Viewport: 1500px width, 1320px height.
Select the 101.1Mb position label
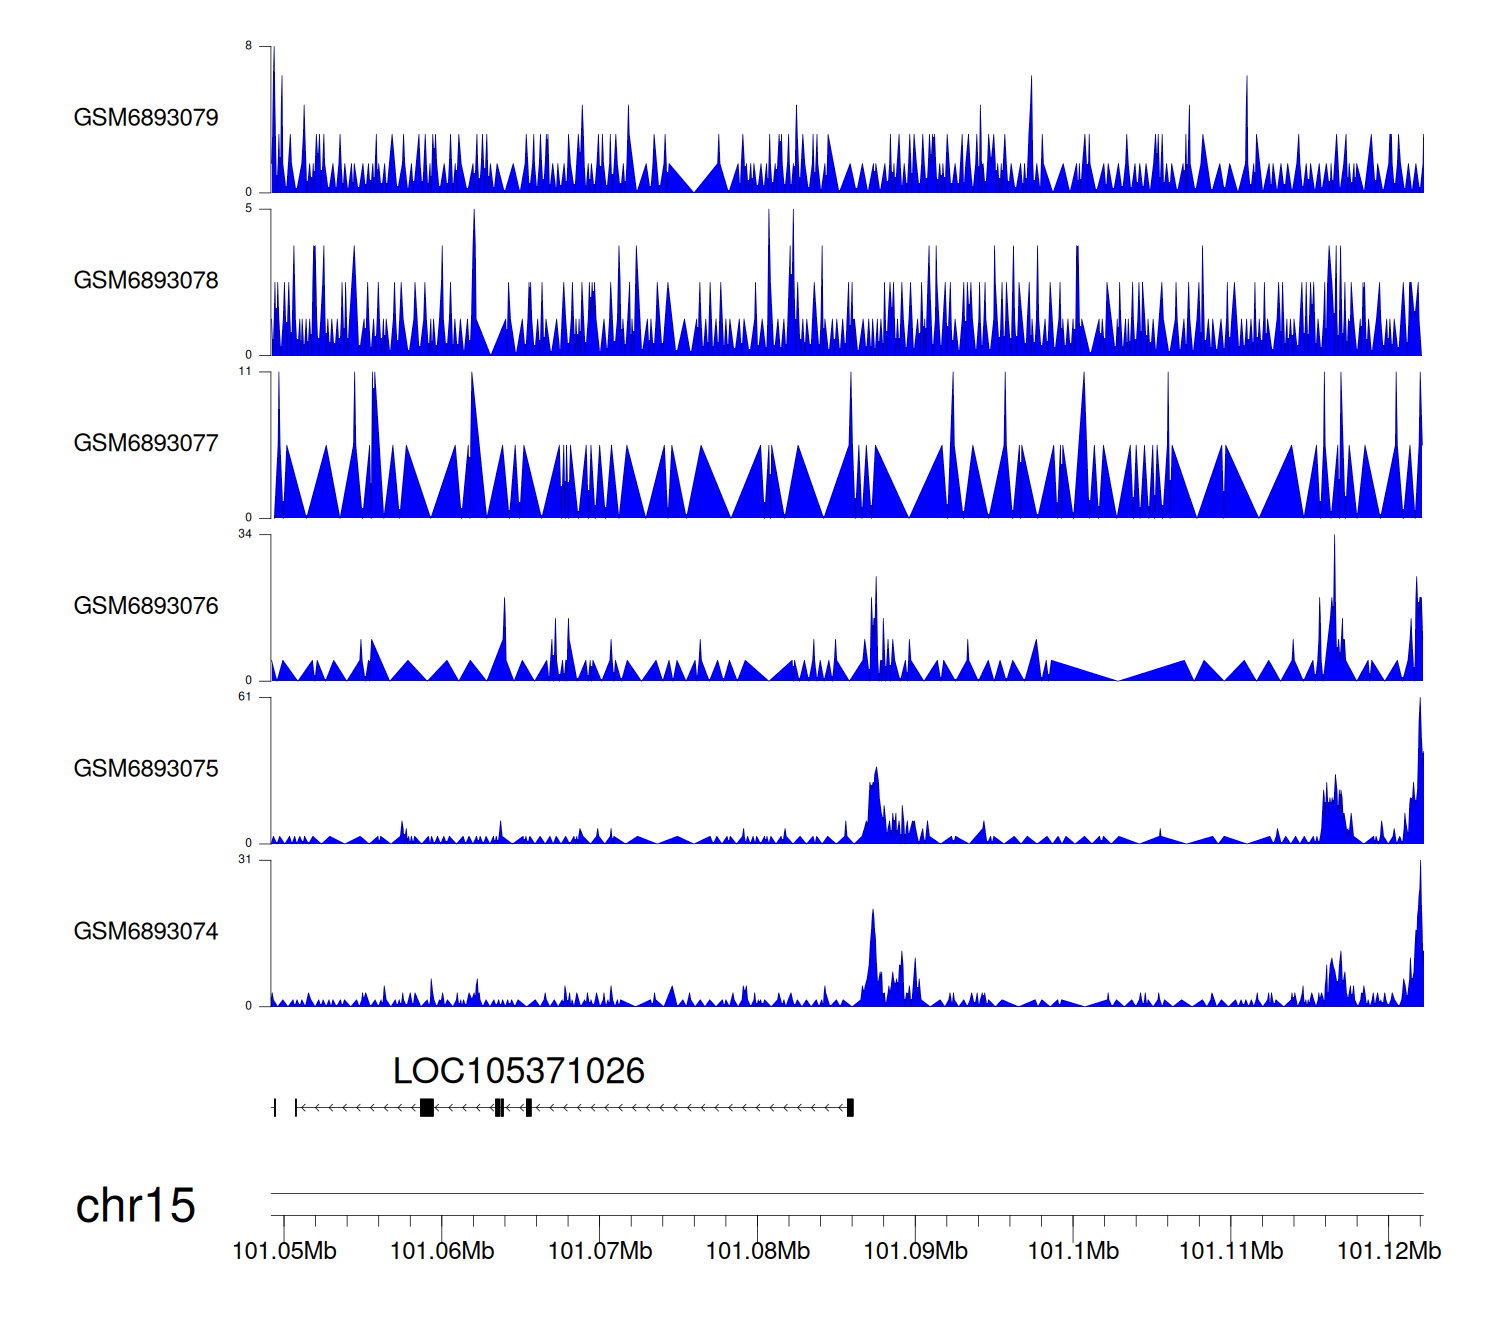coord(1073,1251)
